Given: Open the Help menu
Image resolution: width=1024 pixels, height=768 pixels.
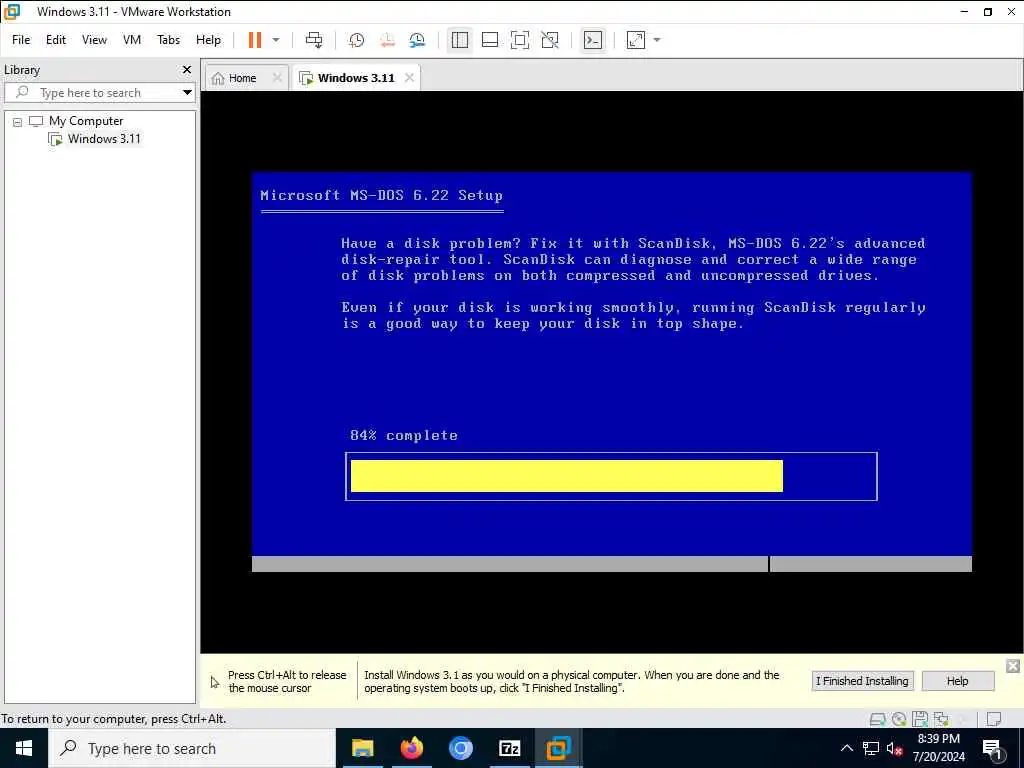Looking at the screenshot, I should click(x=208, y=40).
